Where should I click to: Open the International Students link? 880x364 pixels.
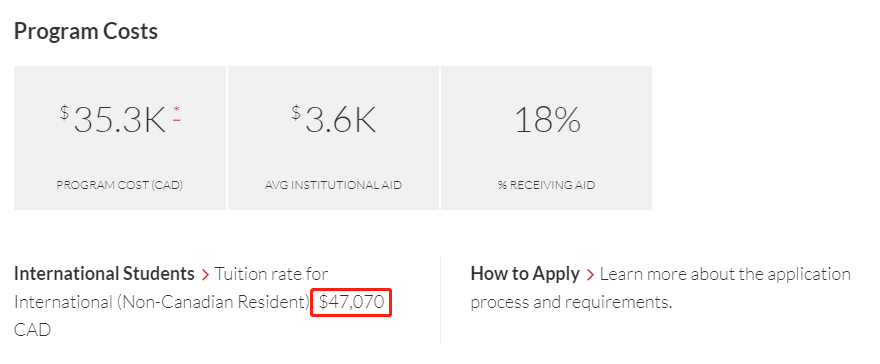pos(104,274)
